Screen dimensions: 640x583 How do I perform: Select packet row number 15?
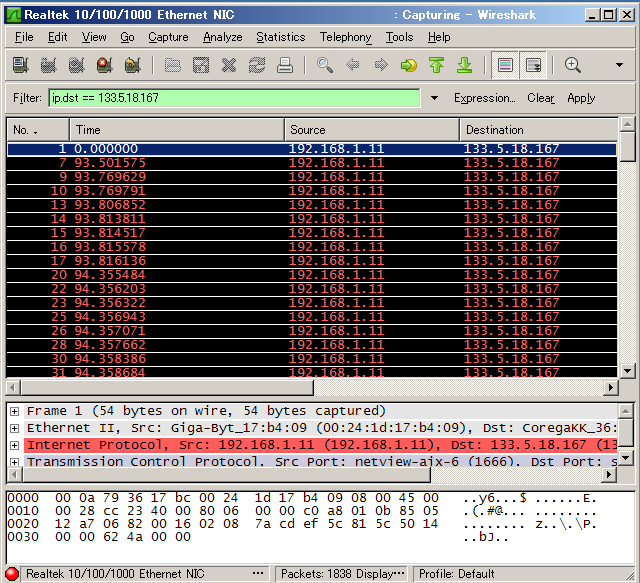(312, 233)
